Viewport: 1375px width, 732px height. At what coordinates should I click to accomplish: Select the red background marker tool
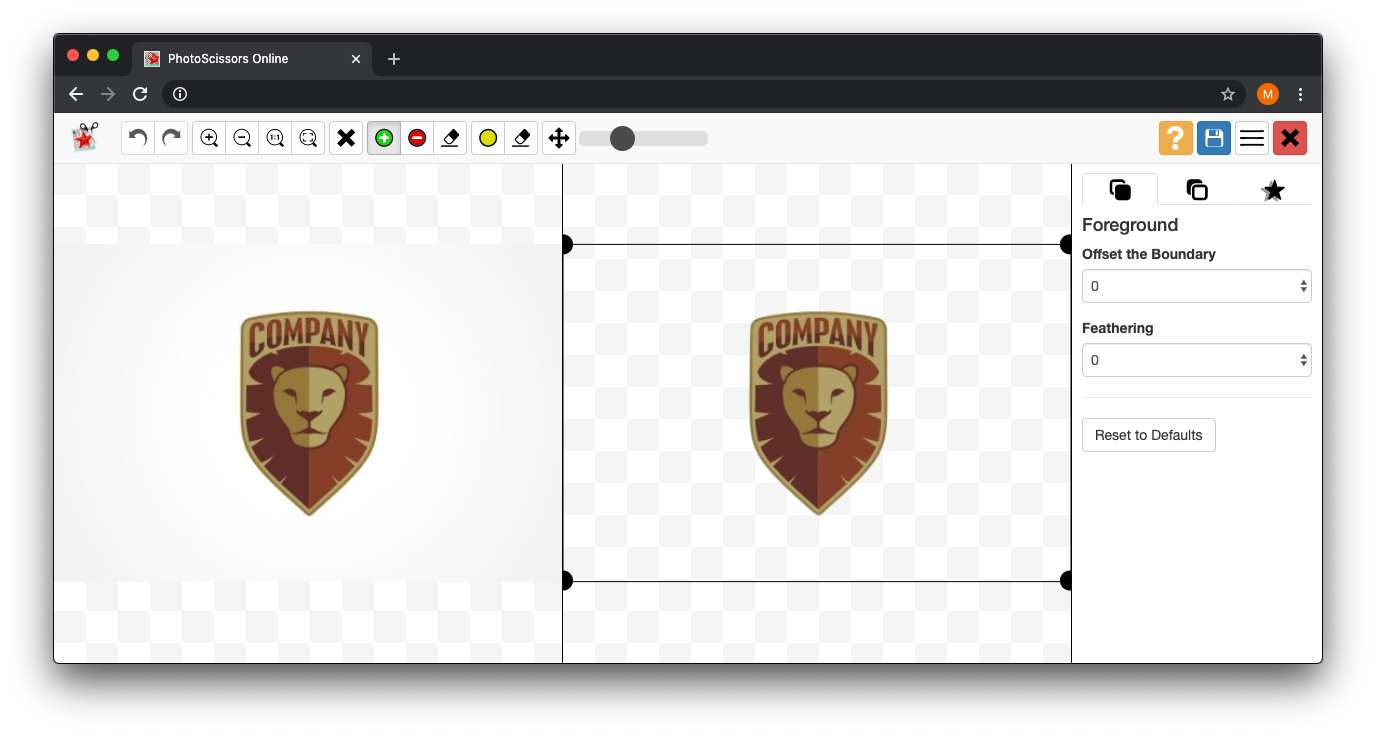(417, 138)
